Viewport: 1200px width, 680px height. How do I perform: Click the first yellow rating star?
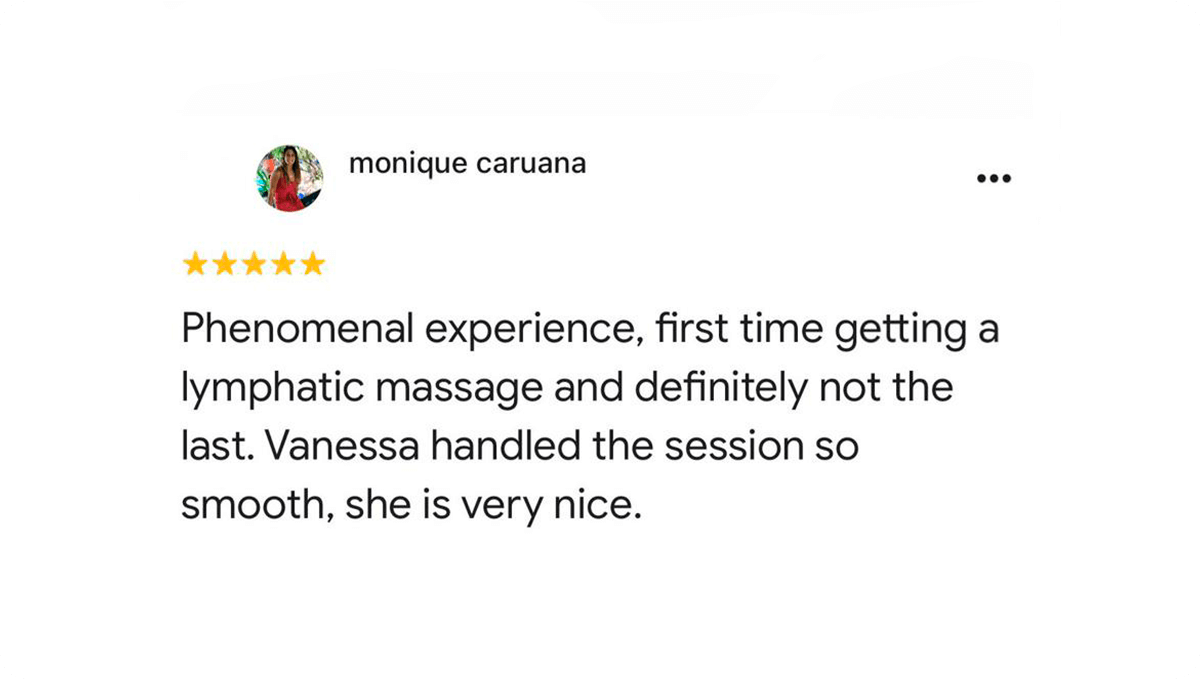[x=195, y=264]
